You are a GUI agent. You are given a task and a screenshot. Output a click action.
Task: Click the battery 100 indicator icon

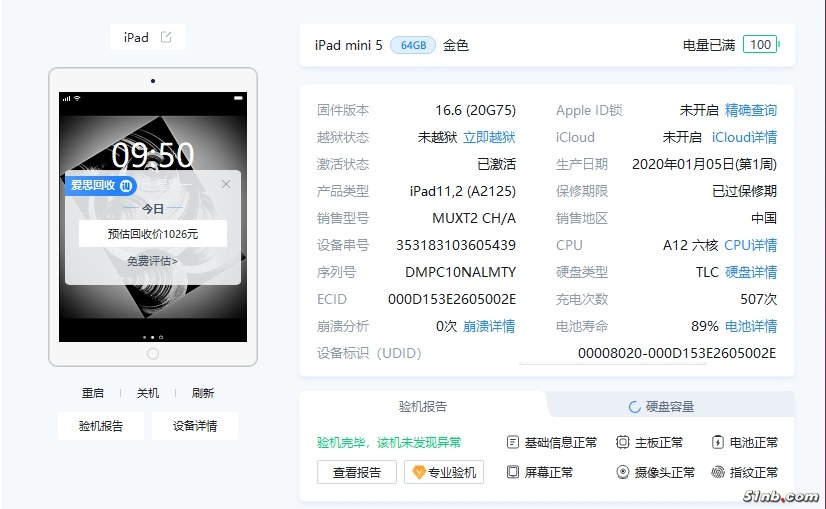761,45
